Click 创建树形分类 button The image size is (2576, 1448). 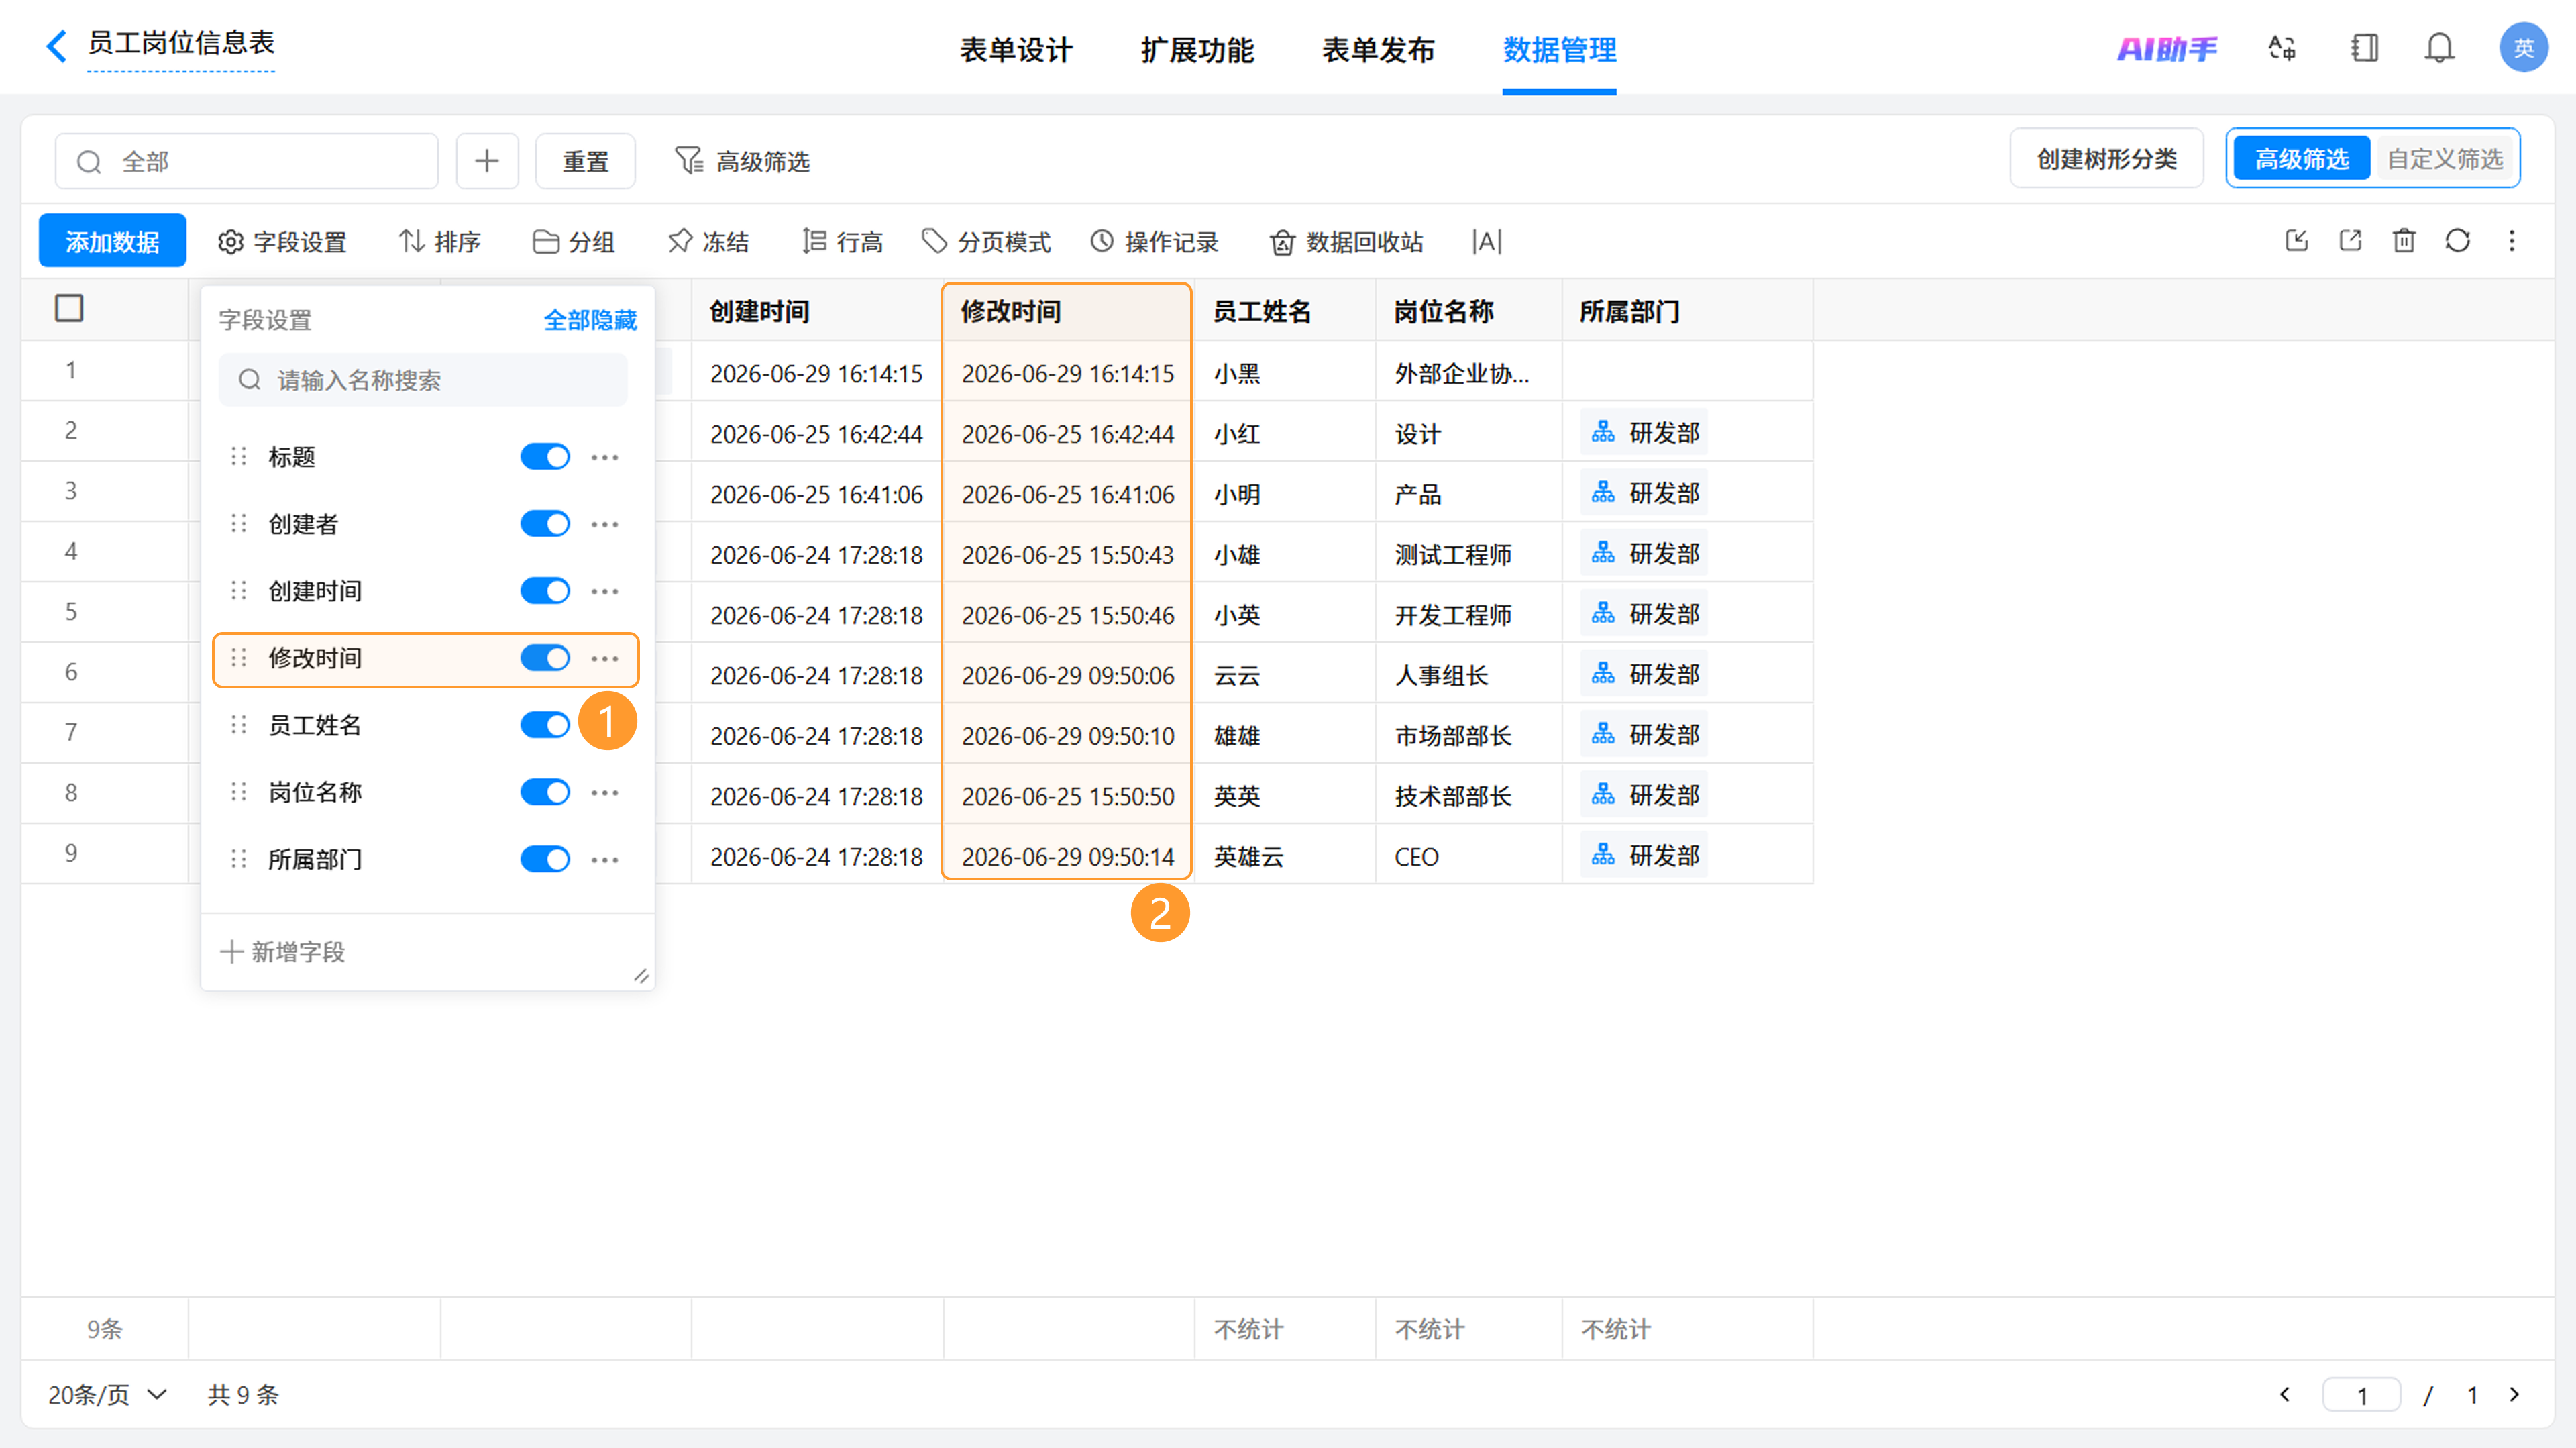[2106, 159]
